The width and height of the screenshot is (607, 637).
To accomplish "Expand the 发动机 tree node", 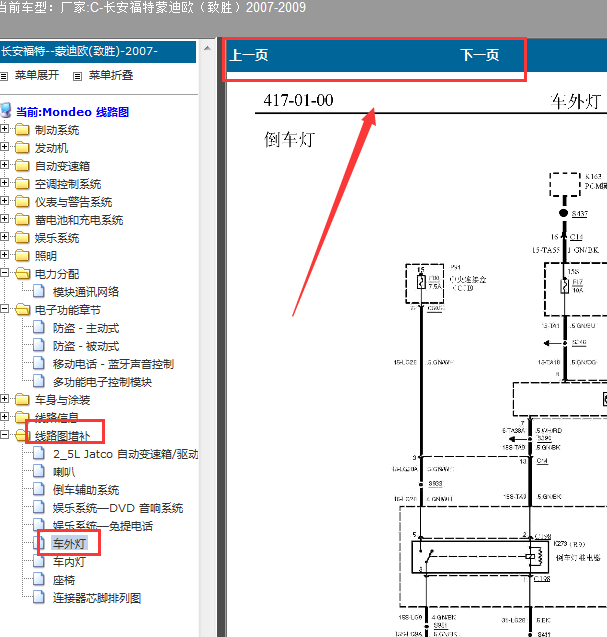I will (x=4, y=147).
